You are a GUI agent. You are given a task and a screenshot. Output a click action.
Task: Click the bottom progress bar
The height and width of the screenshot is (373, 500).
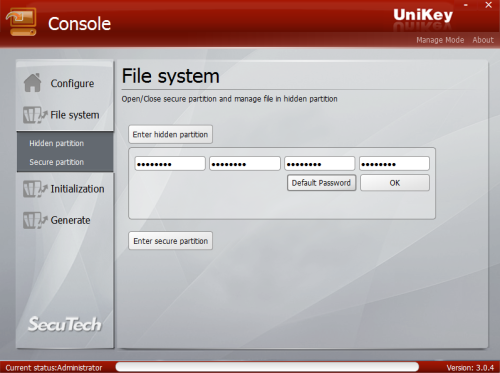[x=267, y=367]
